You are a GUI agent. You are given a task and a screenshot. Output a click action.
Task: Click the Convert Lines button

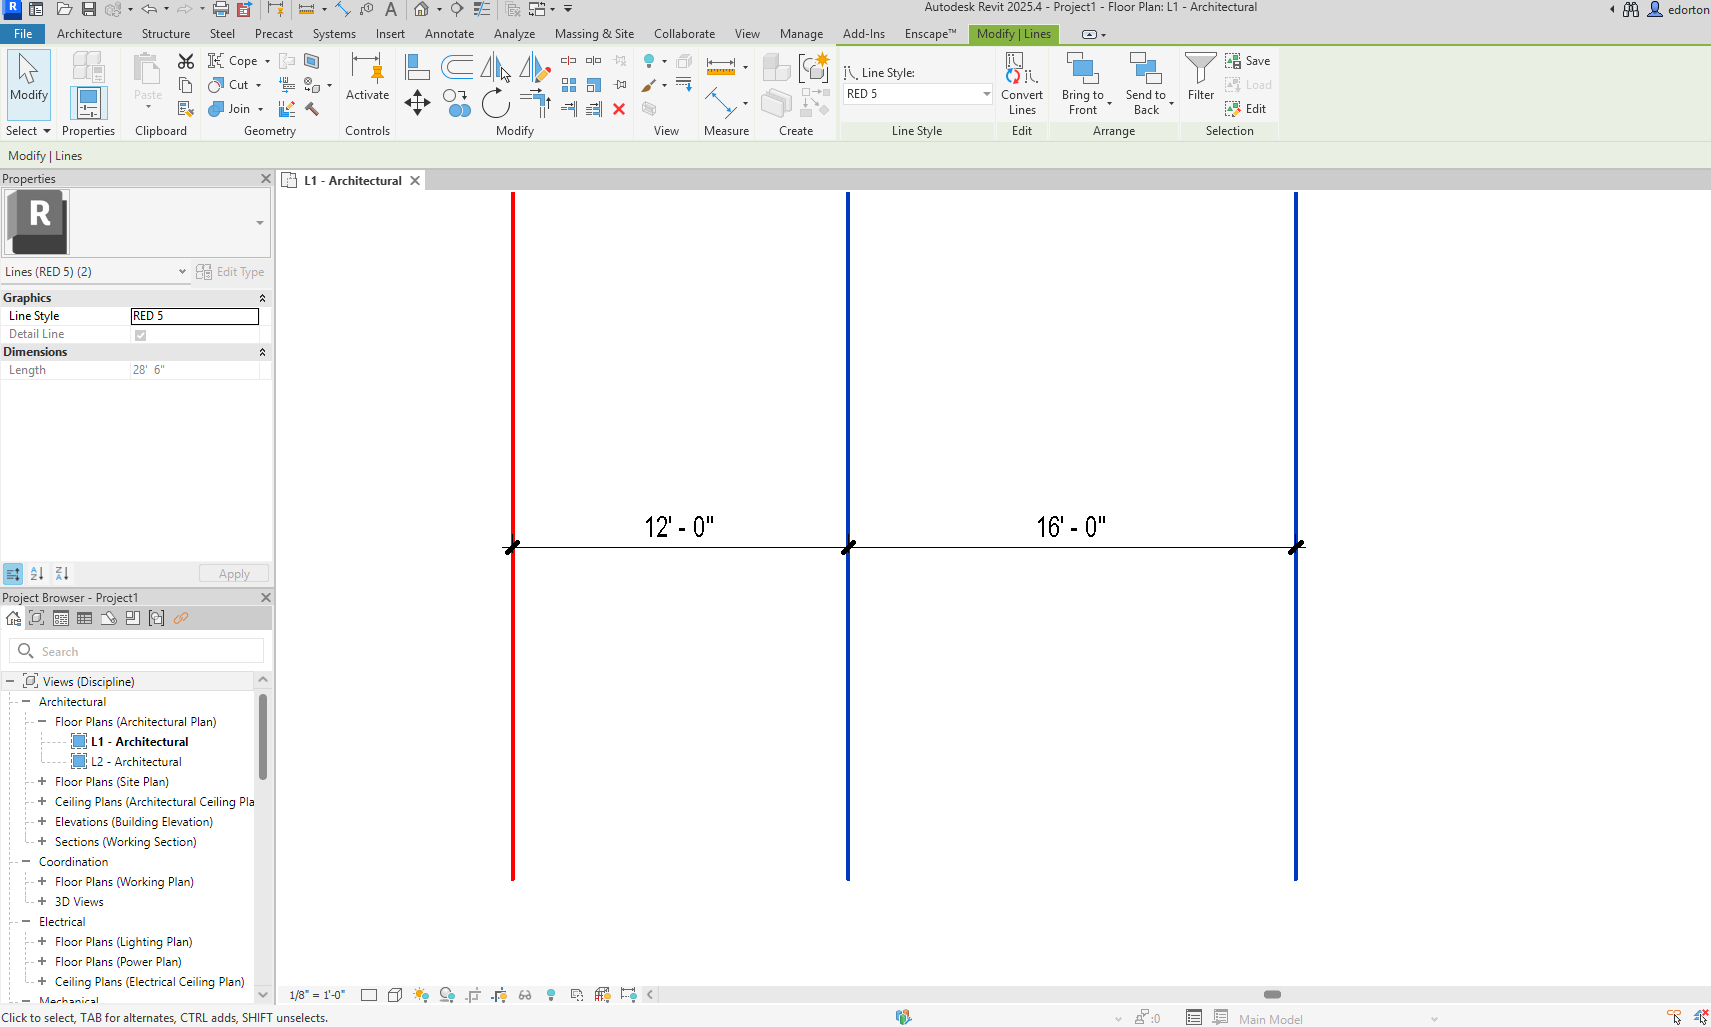[1021, 84]
